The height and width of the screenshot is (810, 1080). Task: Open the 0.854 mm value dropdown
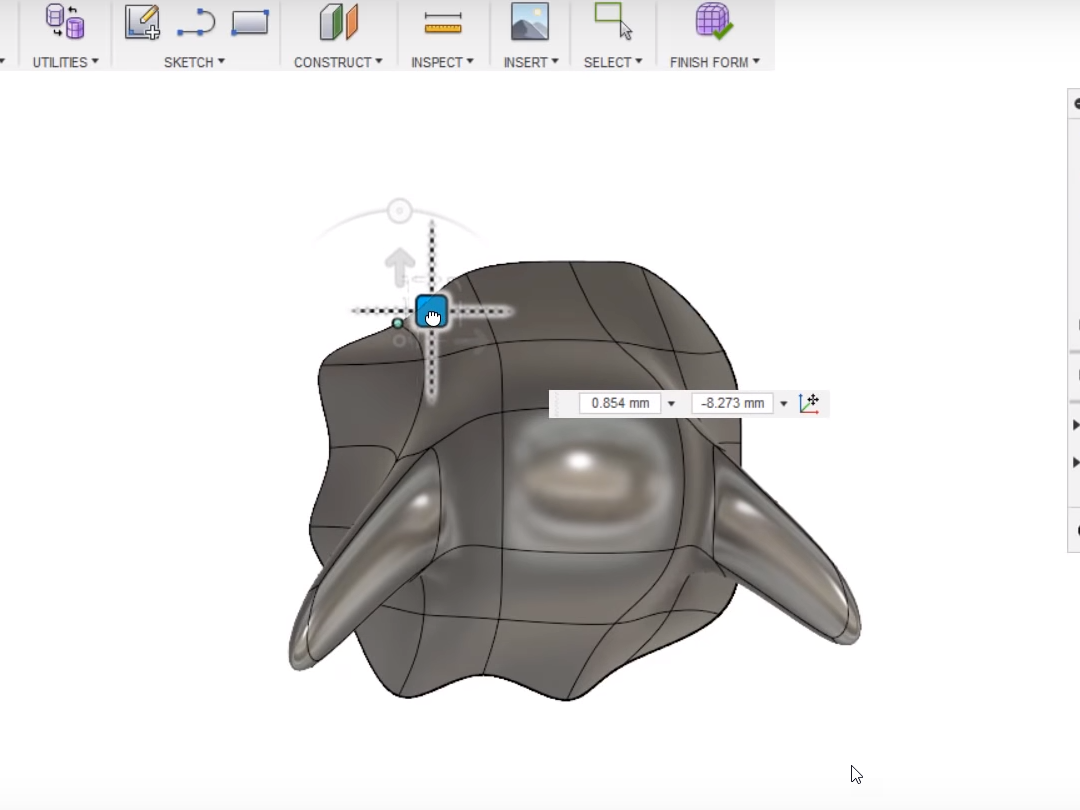669,403
